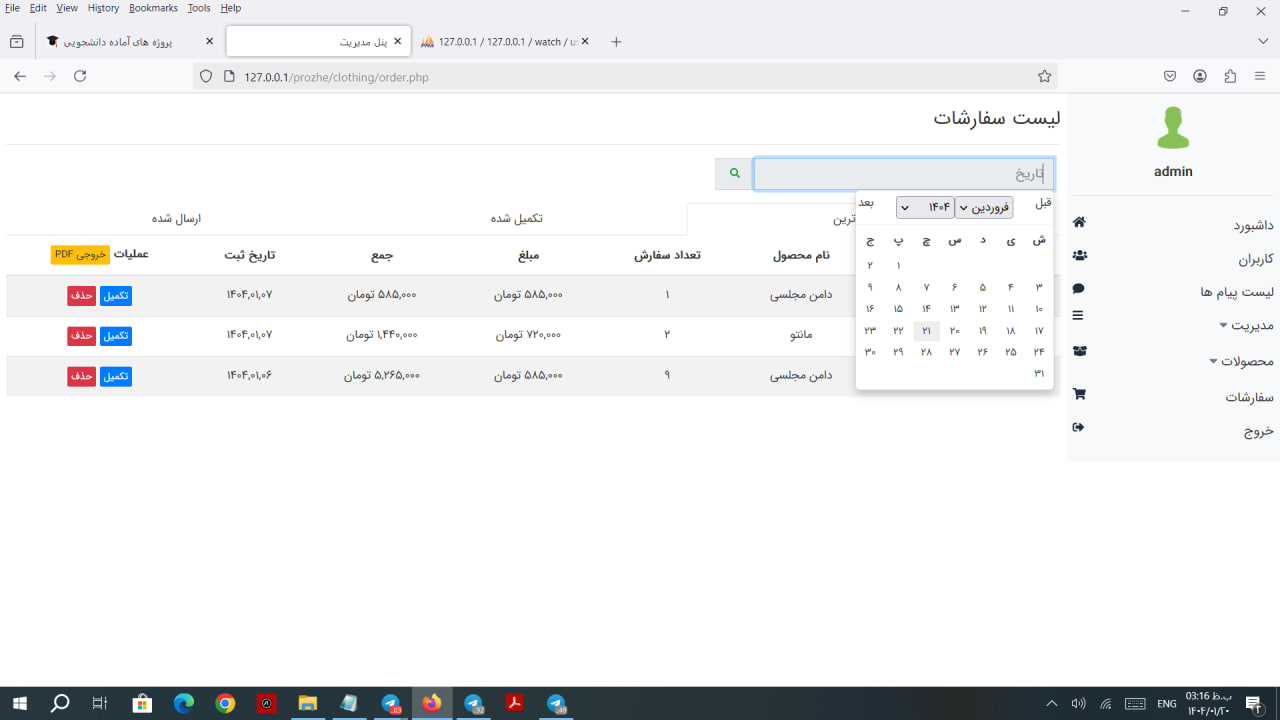Open a new tab with plus icon
This screenshot has height=720, width=1280.
point(616,42)
